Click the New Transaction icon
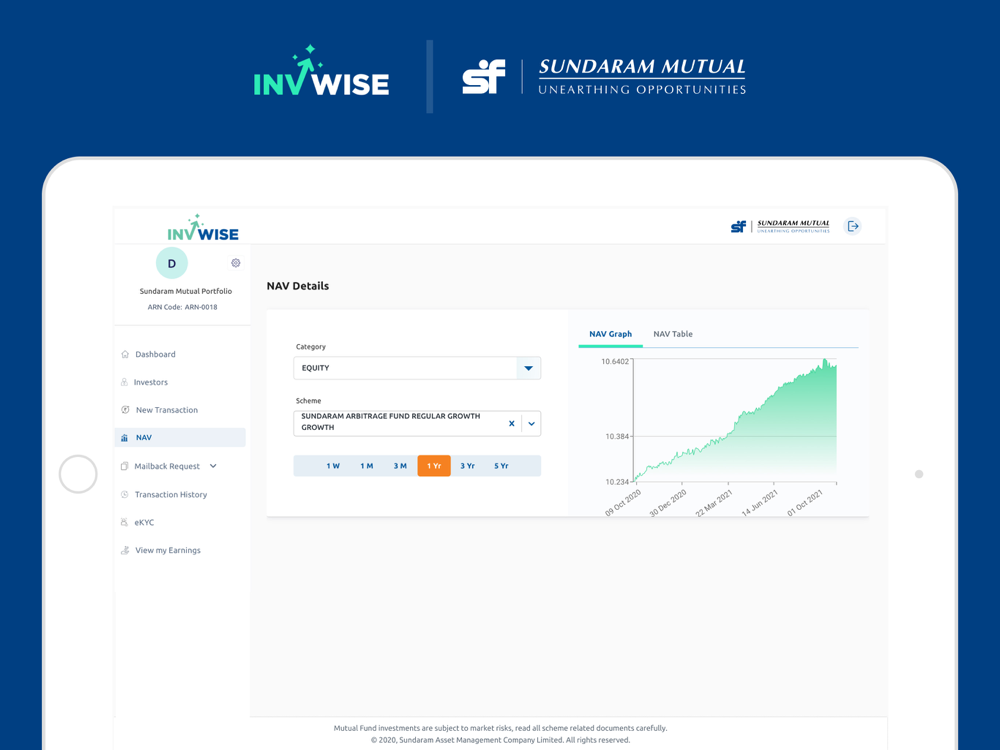Image resolution: width=1000 pixels, height=750 pixels. [x=125, y=410]
